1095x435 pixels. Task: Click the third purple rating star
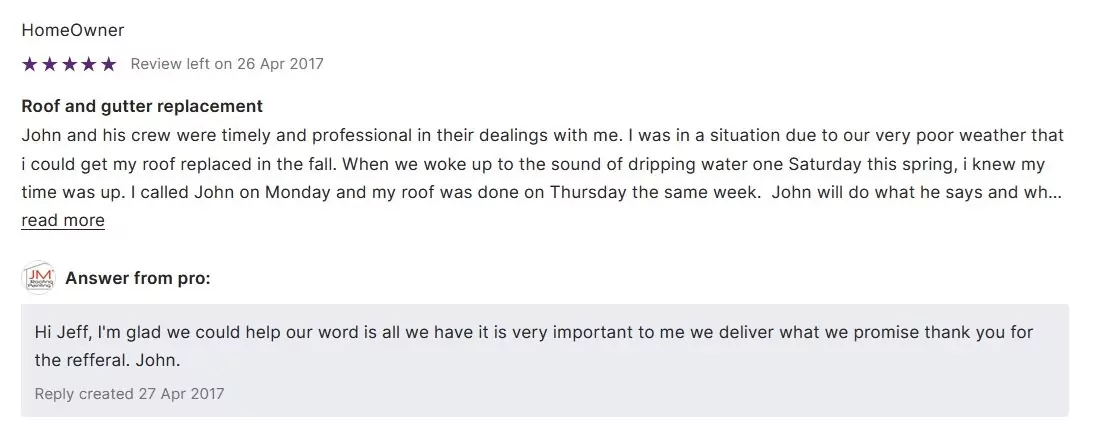(x=69, y=64)
